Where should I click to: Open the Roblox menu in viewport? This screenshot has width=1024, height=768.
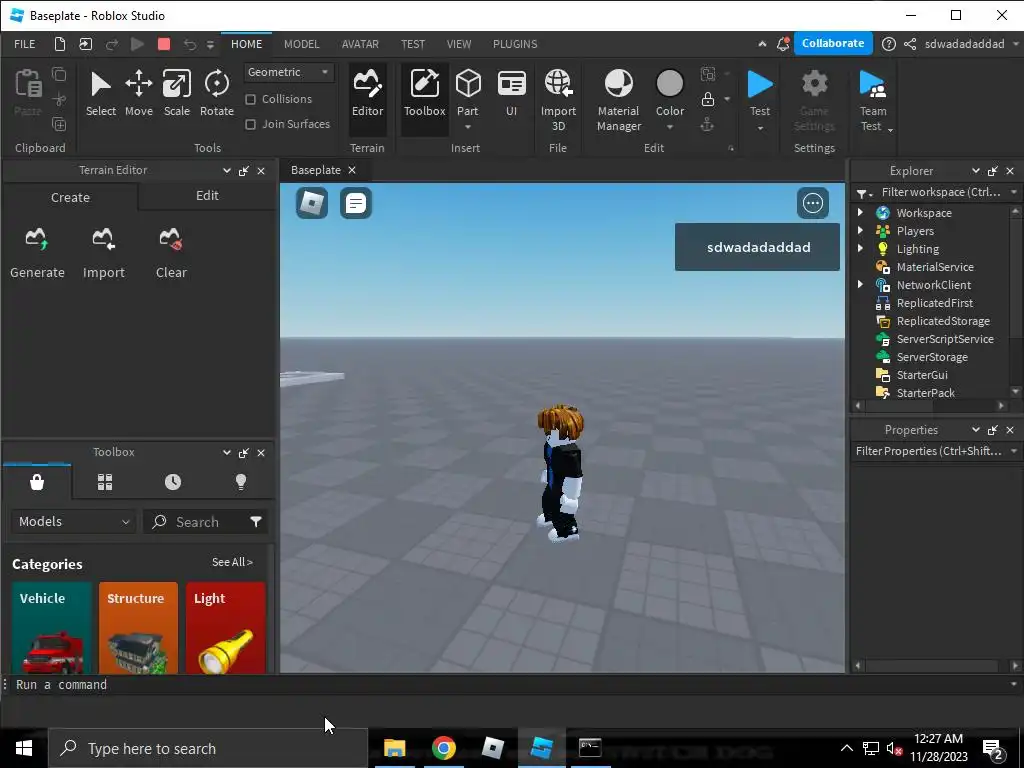(x=312, y=203)
